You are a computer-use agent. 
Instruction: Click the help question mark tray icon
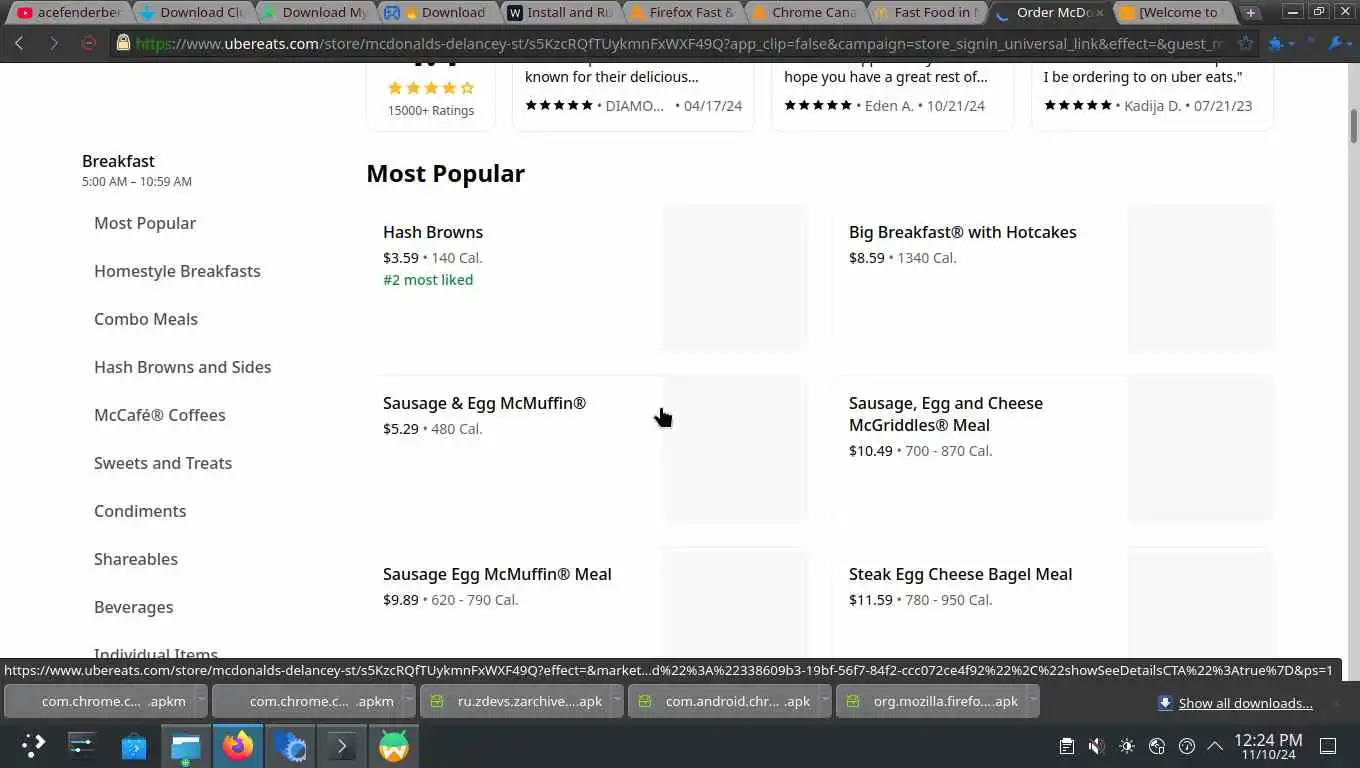tap(1187, 746)
